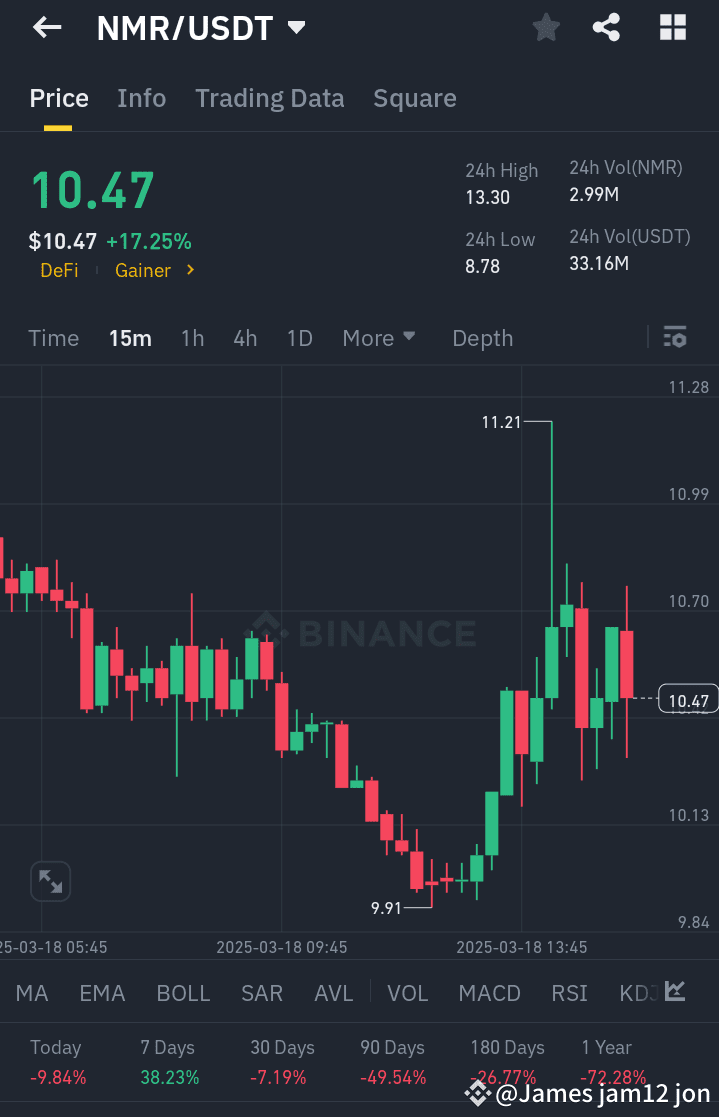Open the Square tab
This screenshot has height=1117, width=719.
point(415,98)
